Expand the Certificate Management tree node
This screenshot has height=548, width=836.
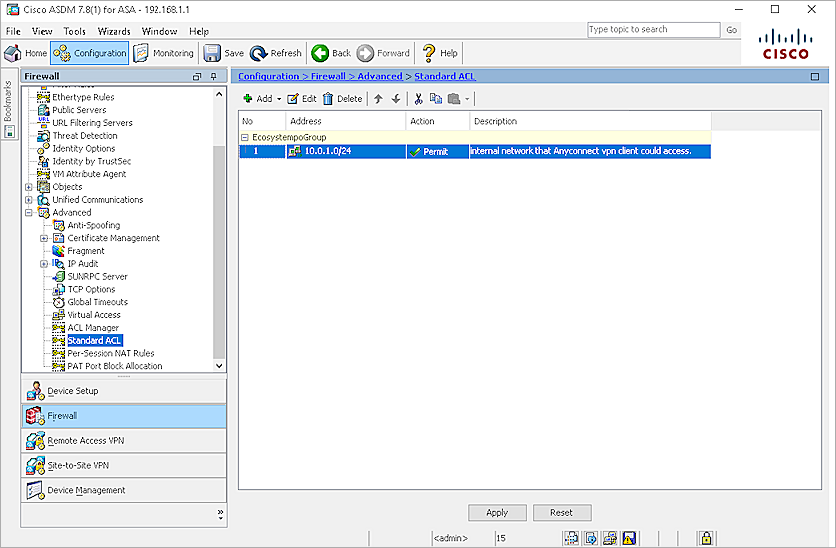(x=44, y=238)
